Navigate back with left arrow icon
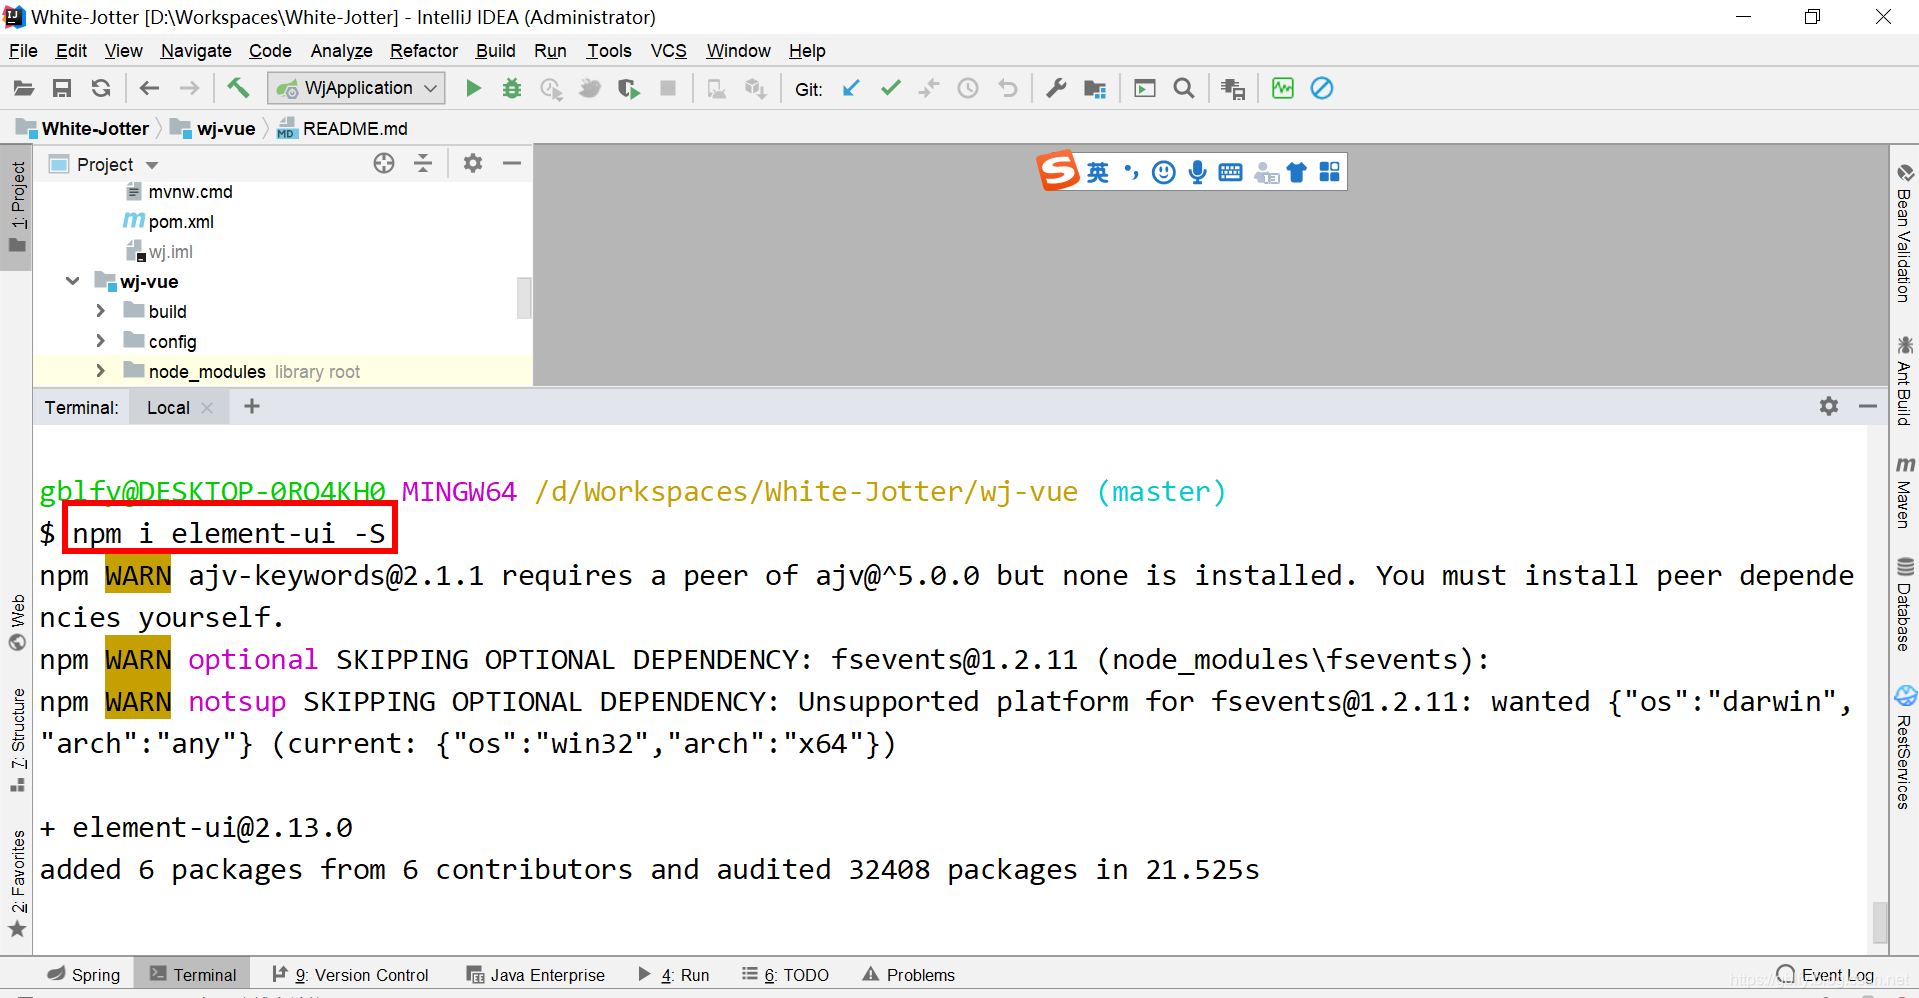The width and height of the screenshot is (1919, 998). click(149, 89)
